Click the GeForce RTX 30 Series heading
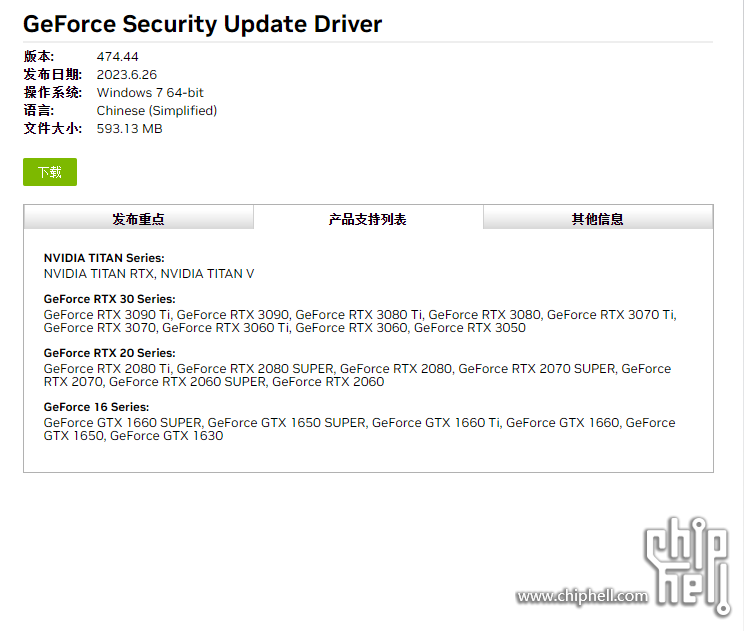Viewport: 744px width, 631px height. click(110, 299)
